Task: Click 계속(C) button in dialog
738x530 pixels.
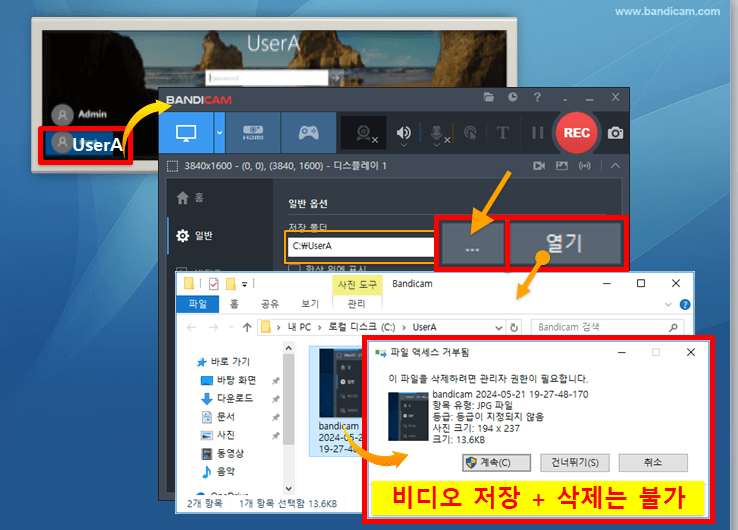Action: [496, 463]
